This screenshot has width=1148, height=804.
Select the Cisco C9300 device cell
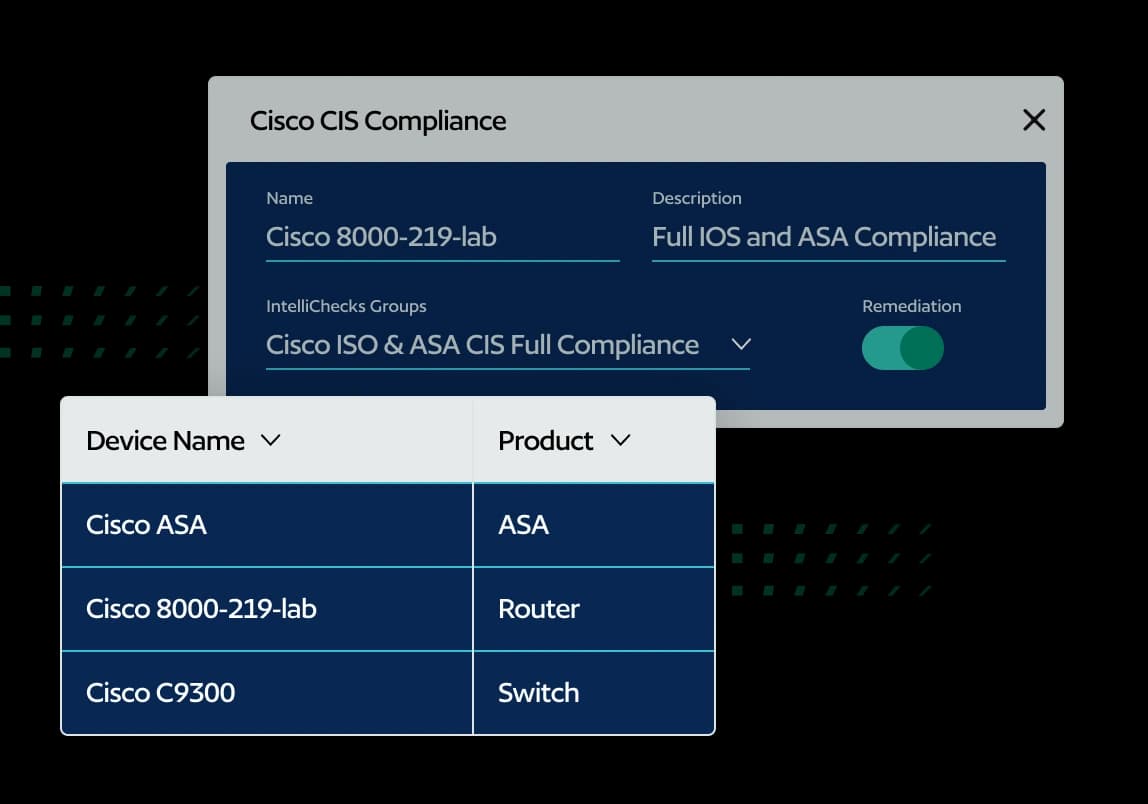[267, 693]
